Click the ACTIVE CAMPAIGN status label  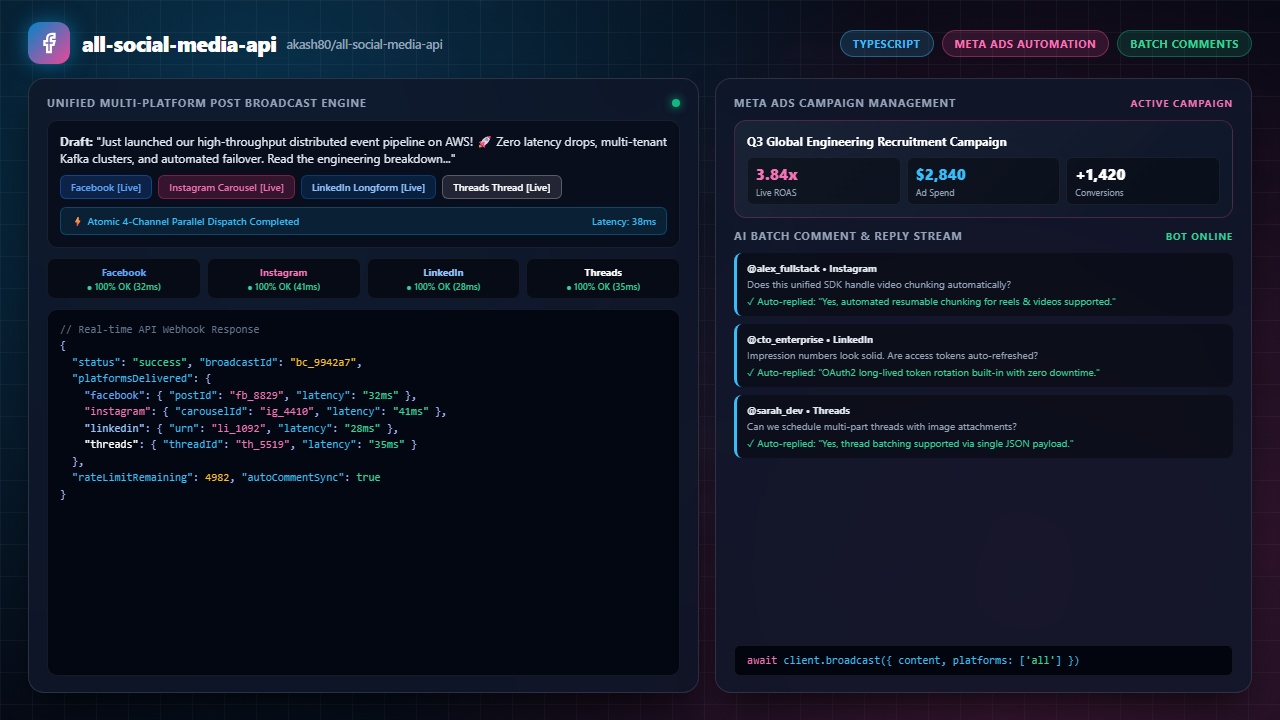1181,103
